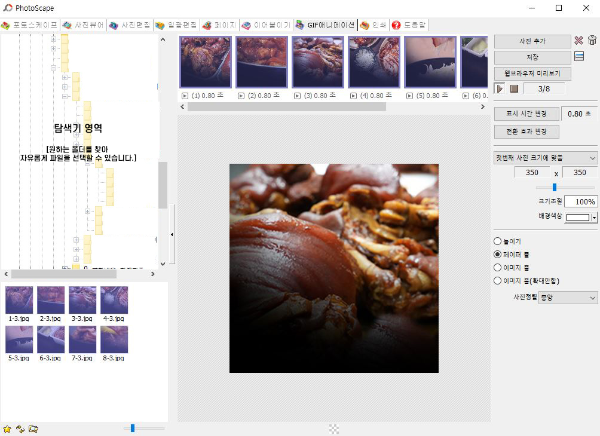Select frame (2) thumbnail in the filmstrip
The image size is (600, 436).
click(262, 62)
